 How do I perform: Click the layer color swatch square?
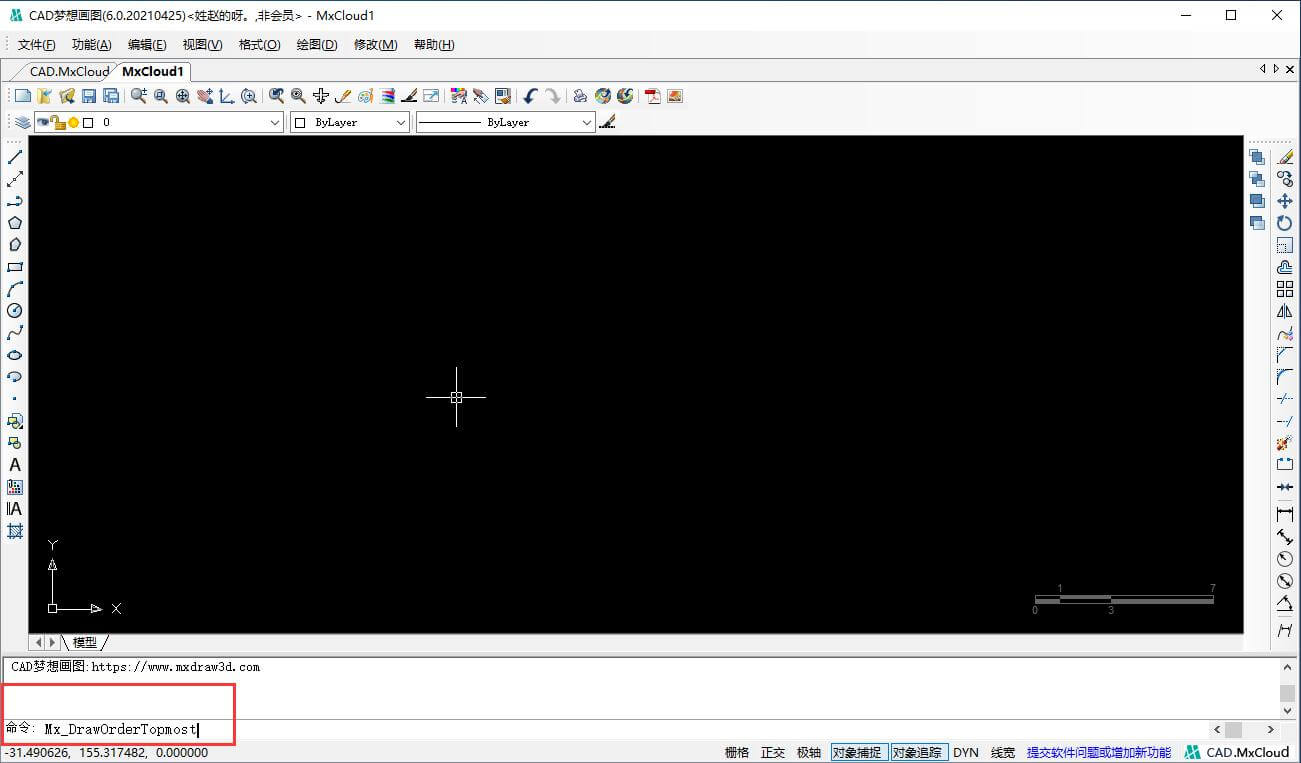click(x=88, y=122)
